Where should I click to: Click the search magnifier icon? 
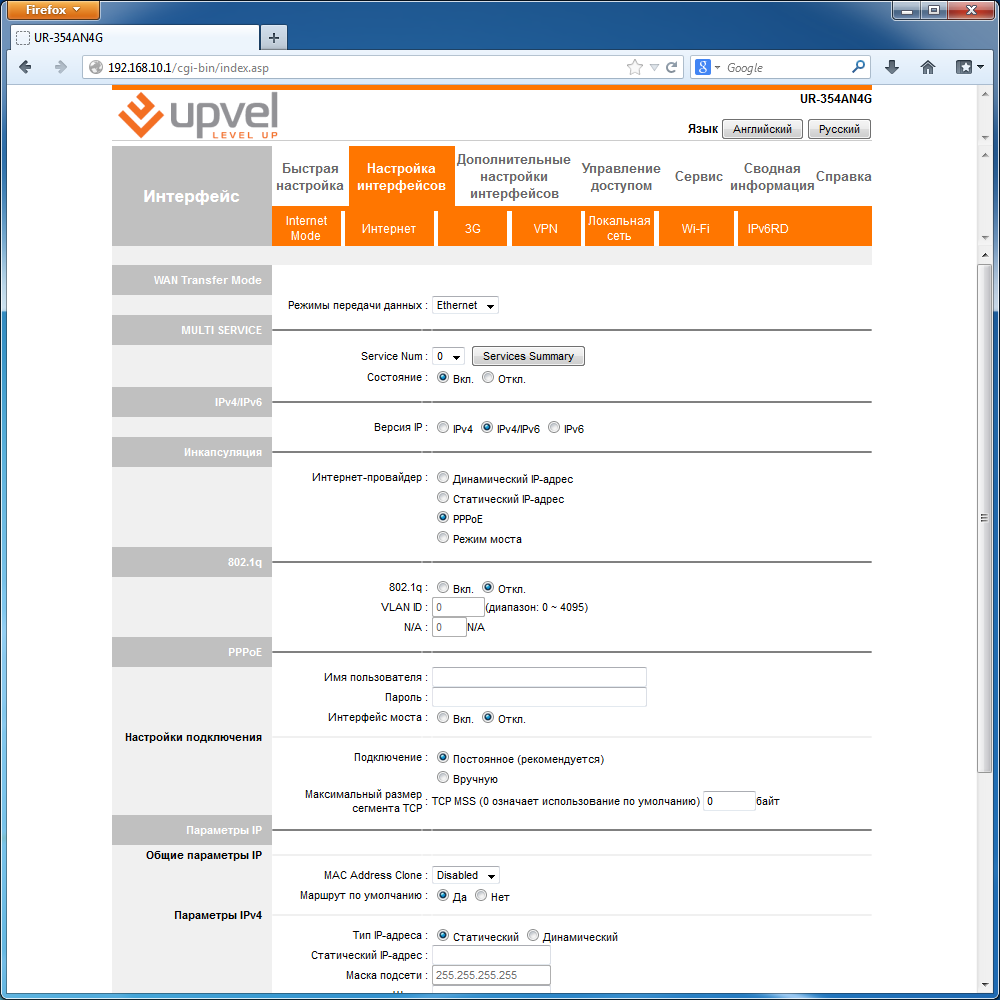pyautogui.click(x=858, y=66)
